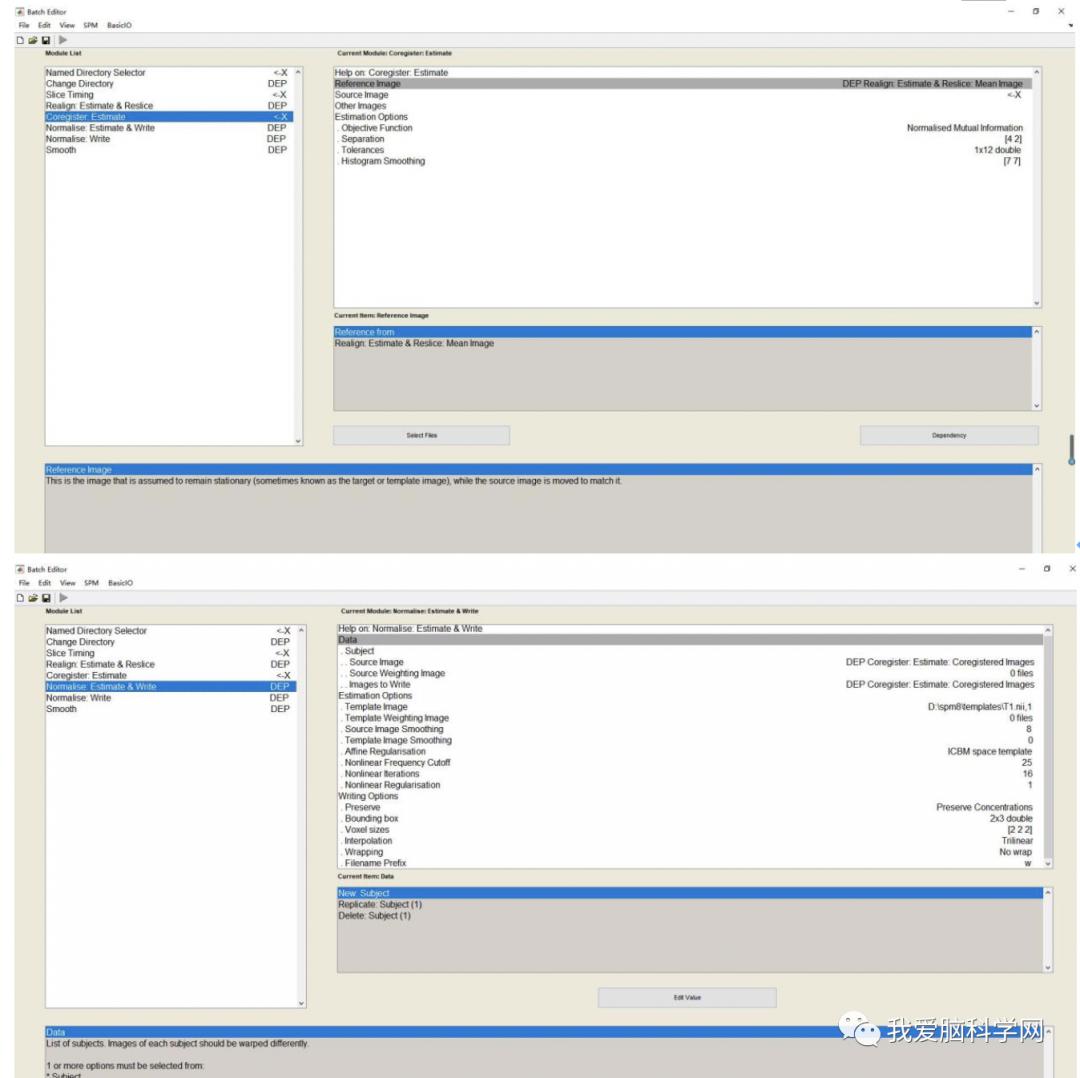This screenshot has height=1078, width=1080.
Task: Select Separation row with value [4 2]
Action: 683,138
